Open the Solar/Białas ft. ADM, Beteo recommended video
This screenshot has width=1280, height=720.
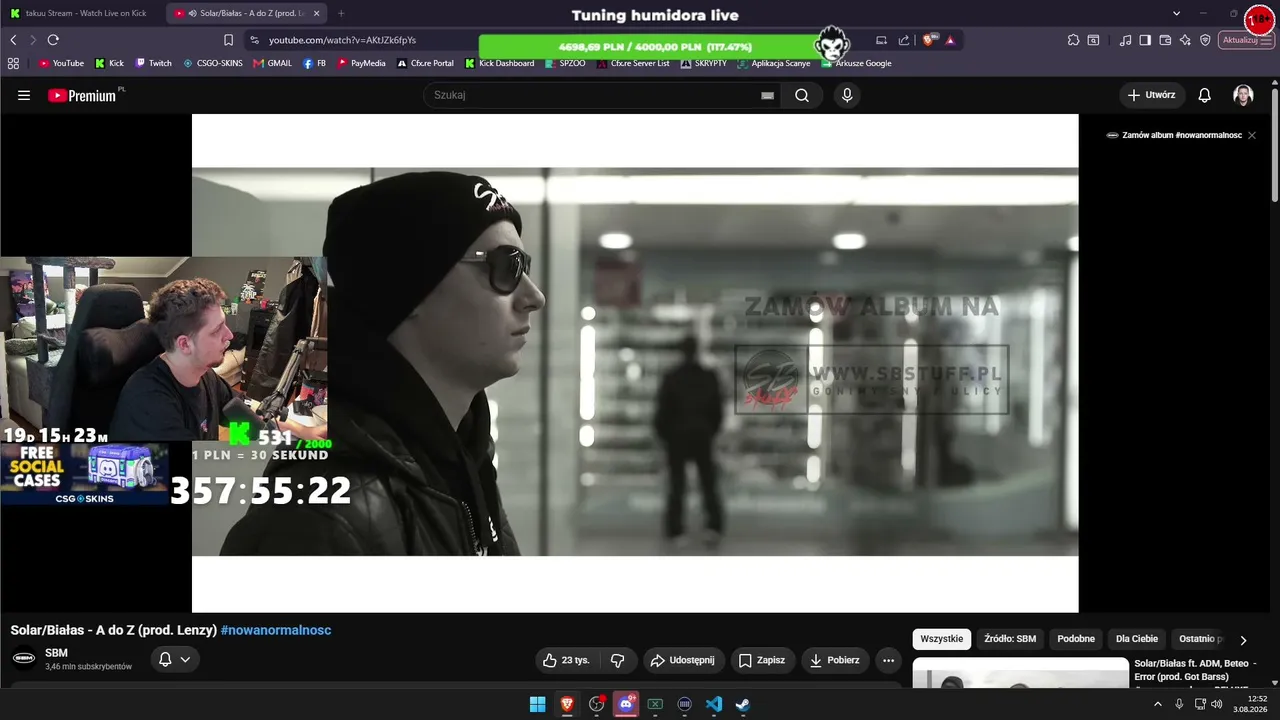point(1195,670)
